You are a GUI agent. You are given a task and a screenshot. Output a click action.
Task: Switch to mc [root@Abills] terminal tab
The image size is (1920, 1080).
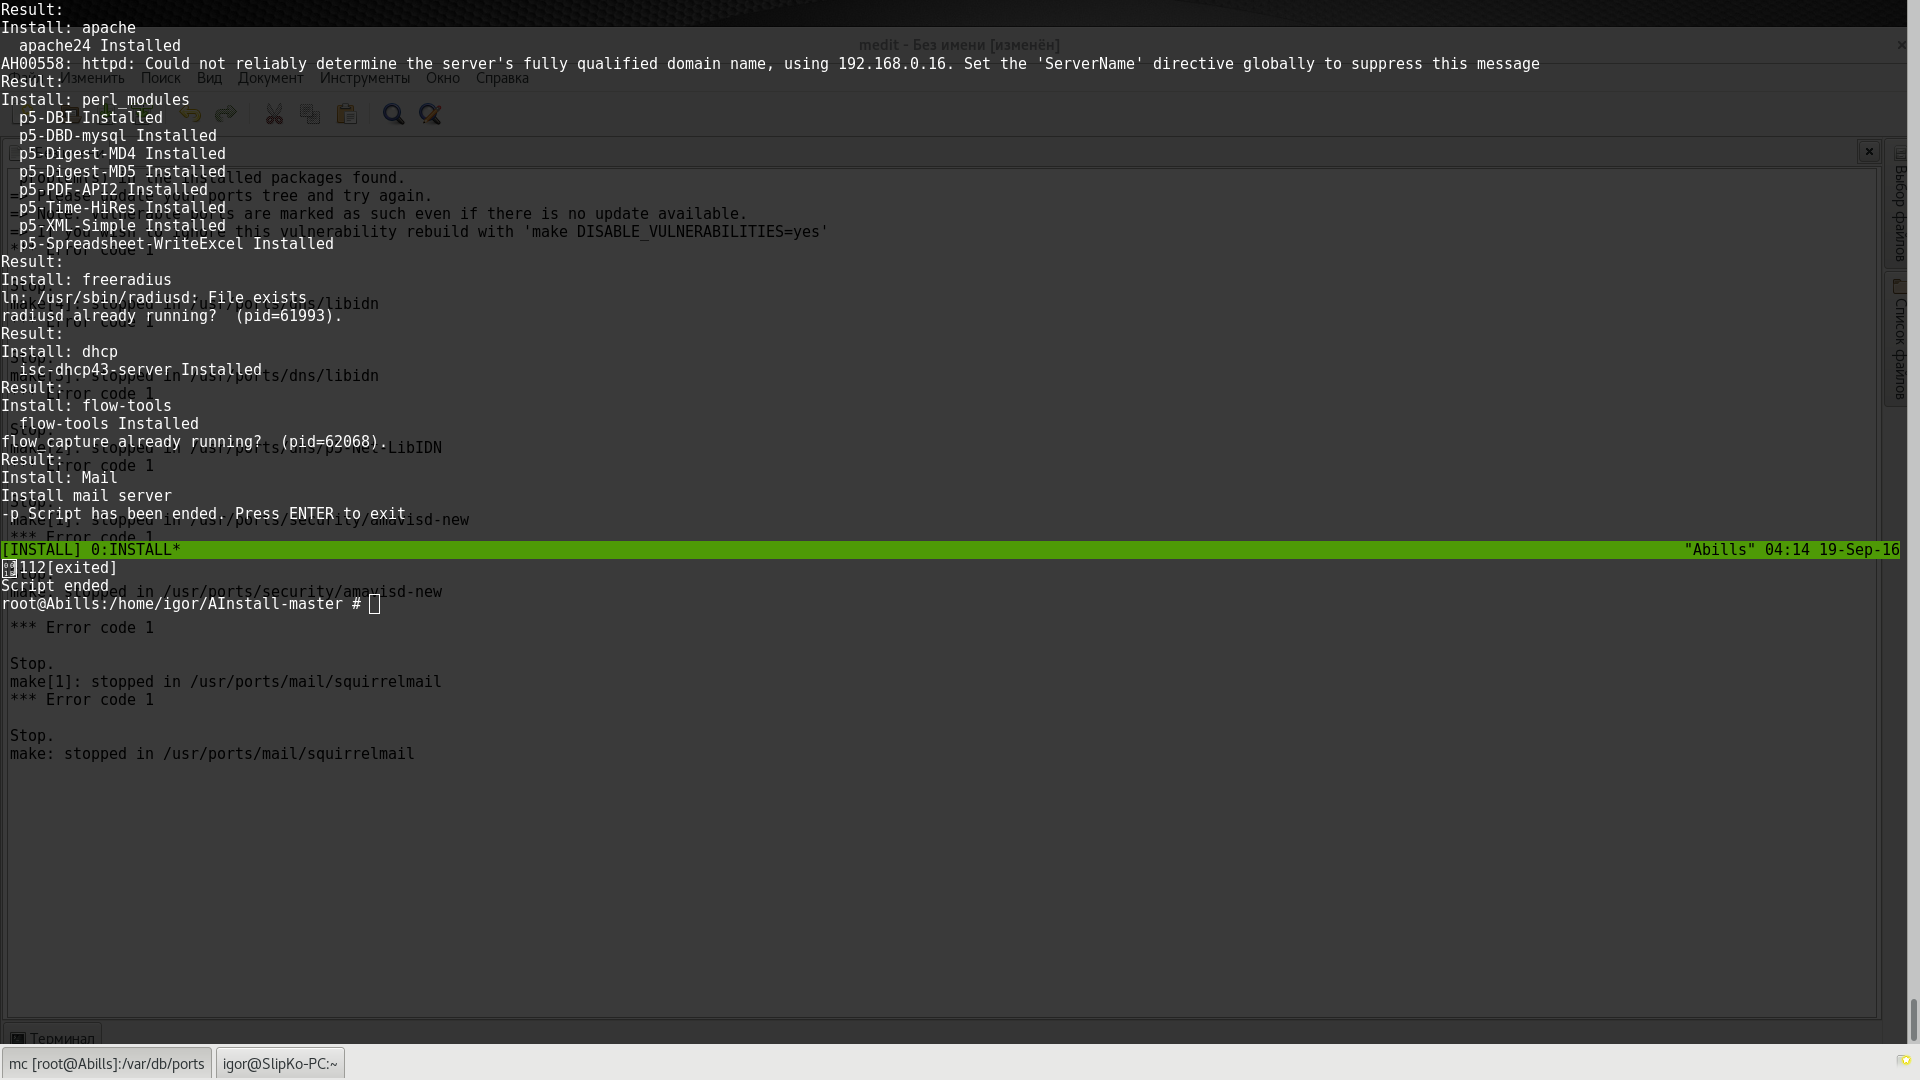pyautogui.click(x=107, y=1063)
